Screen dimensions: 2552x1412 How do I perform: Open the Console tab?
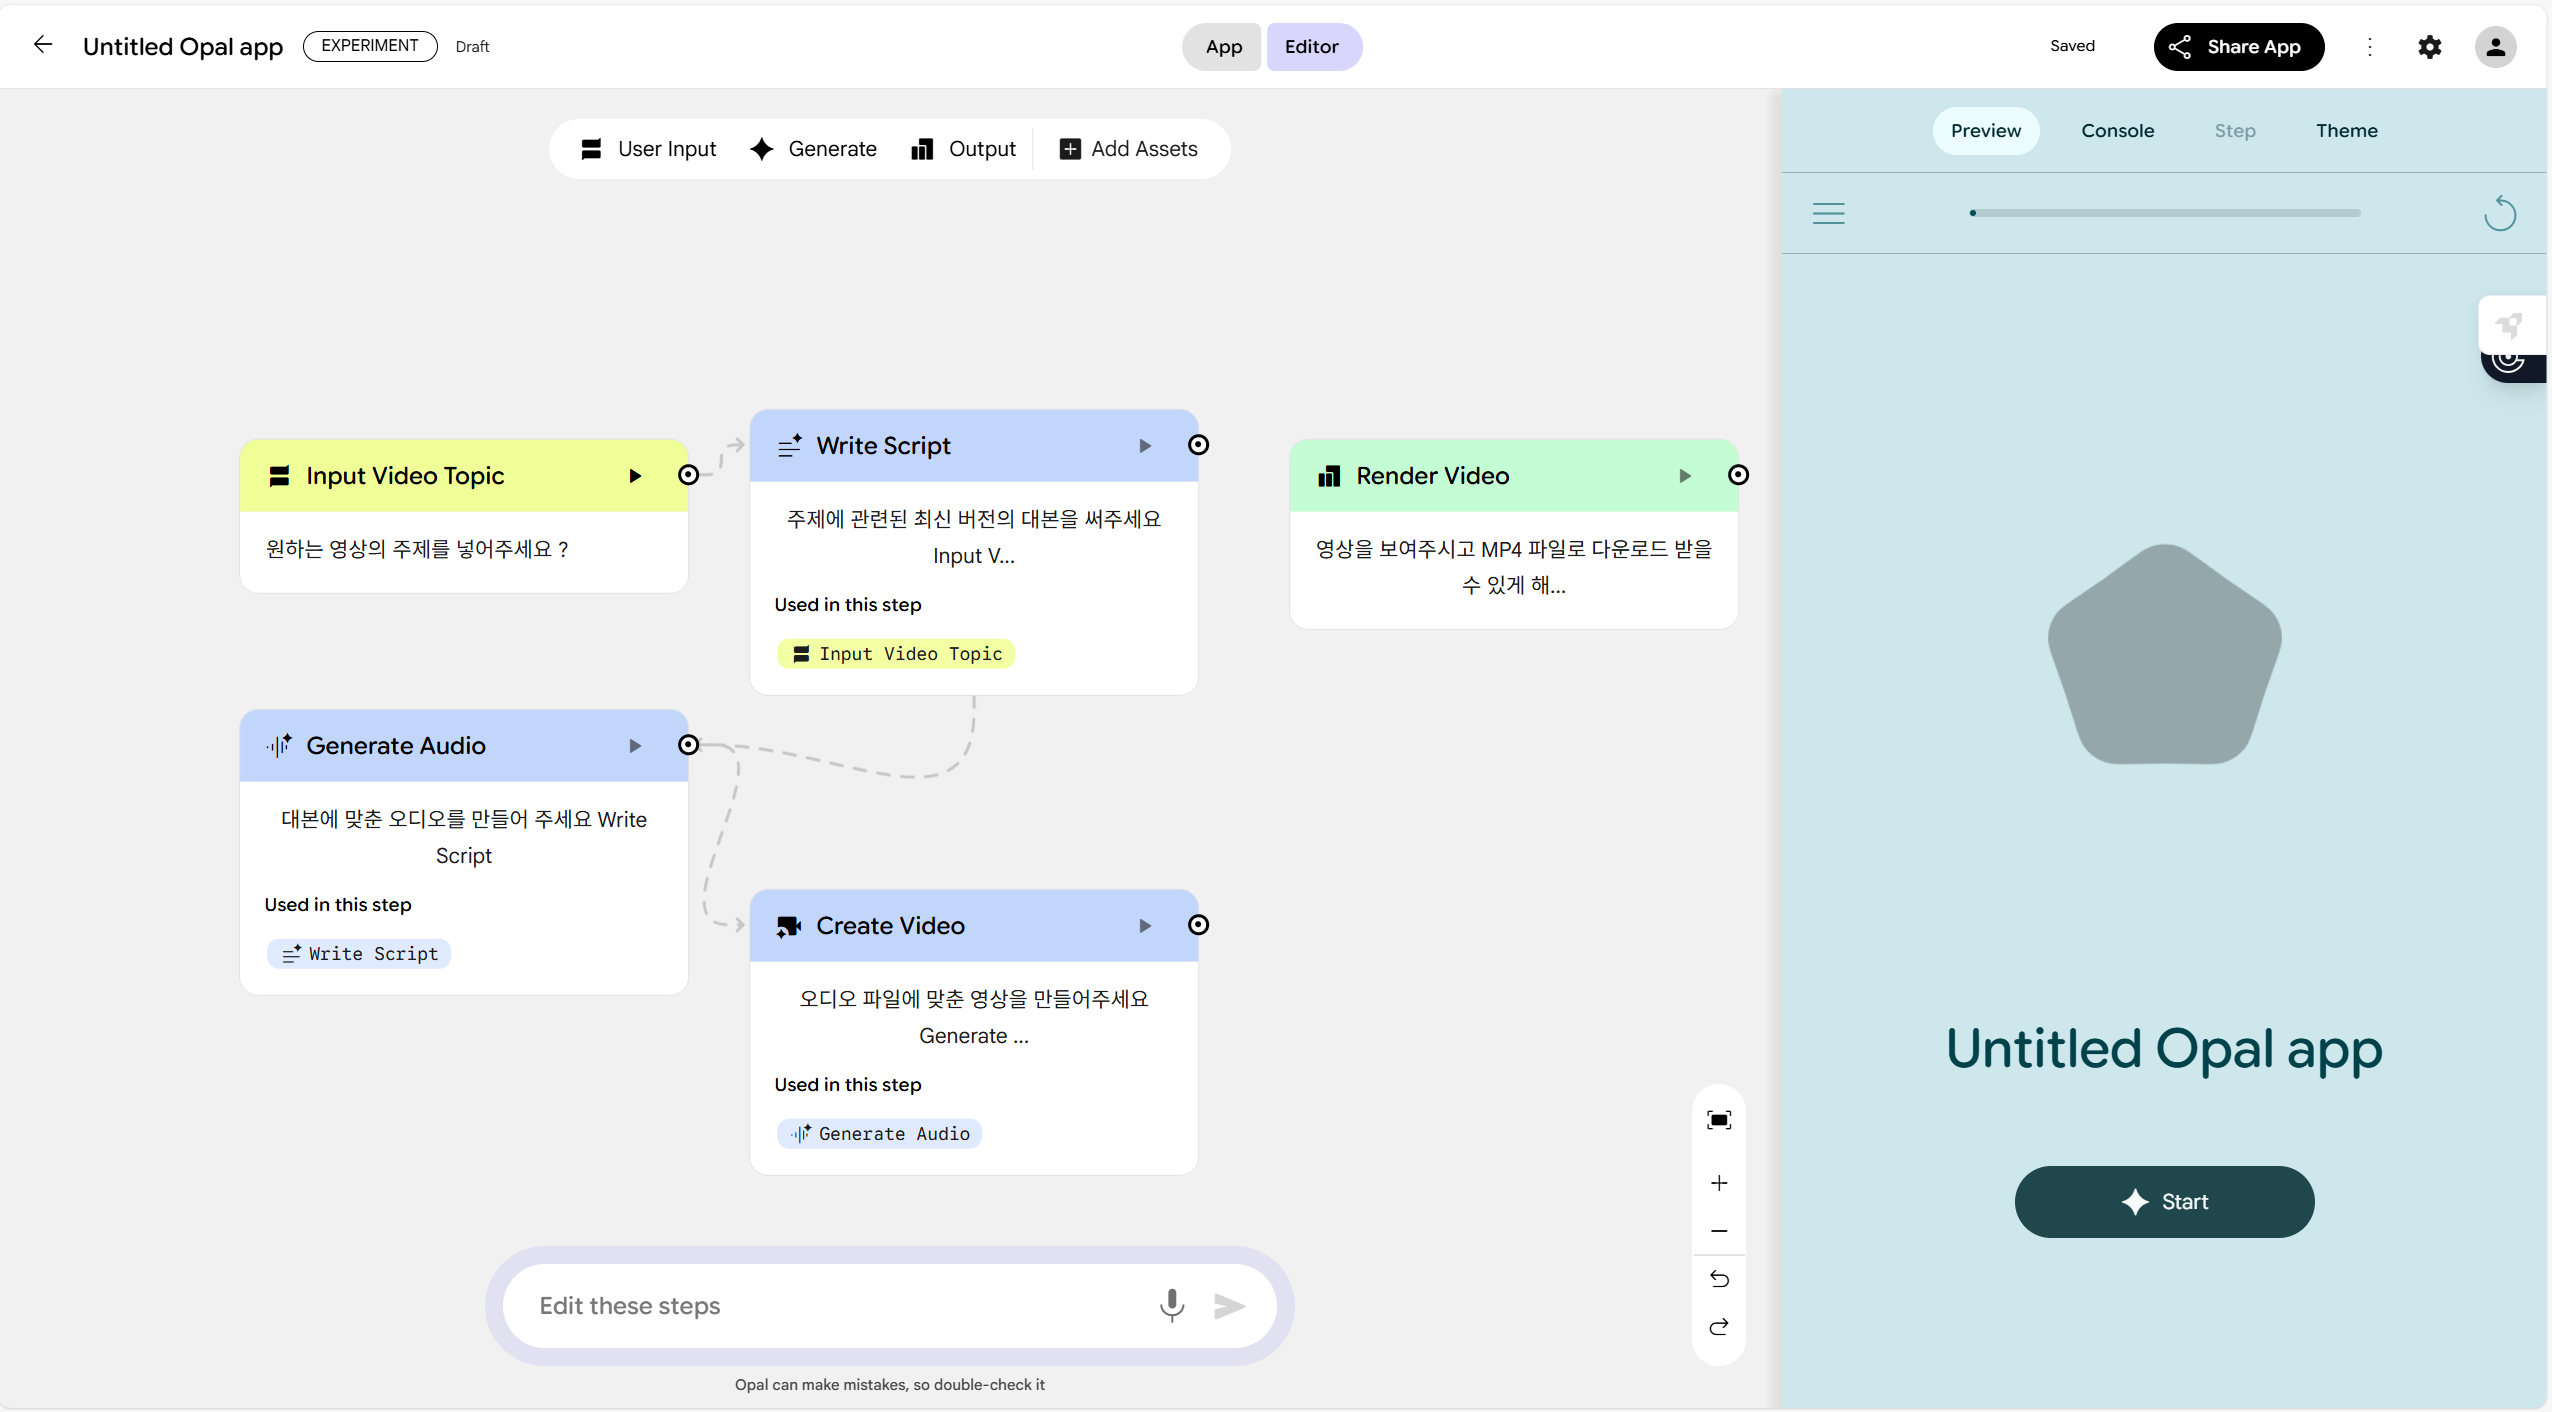tap(2117, 131)
